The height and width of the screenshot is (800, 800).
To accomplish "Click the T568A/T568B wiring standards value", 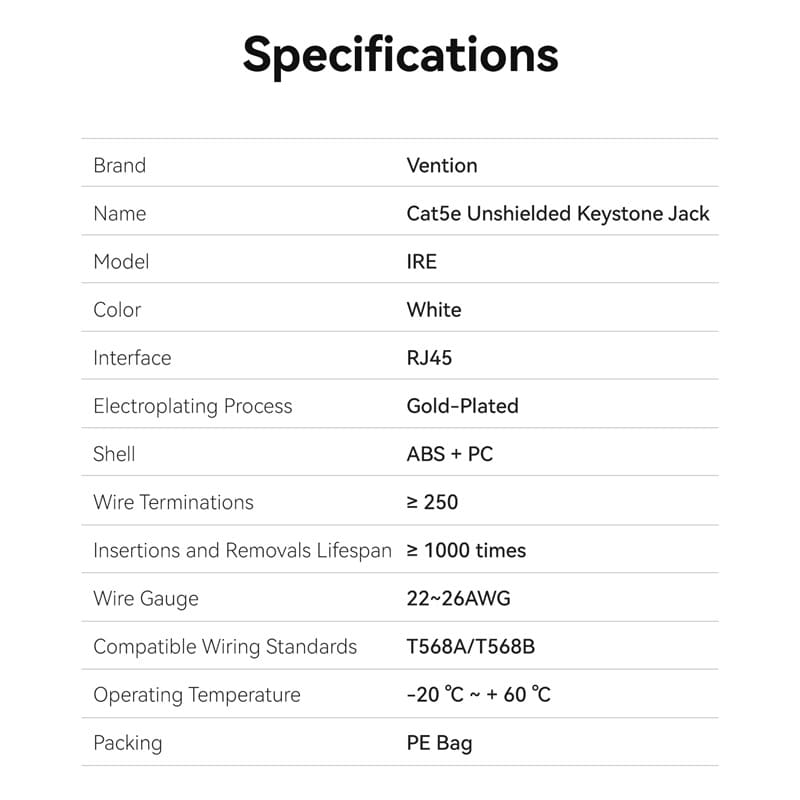I will coord(470,646).
